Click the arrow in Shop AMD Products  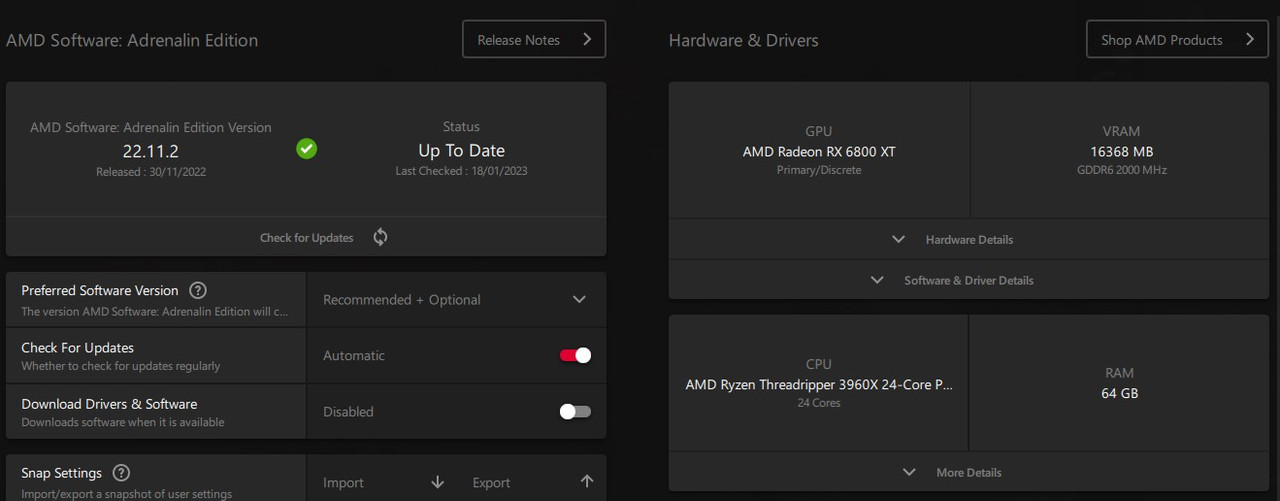[x=1250, y=40]
